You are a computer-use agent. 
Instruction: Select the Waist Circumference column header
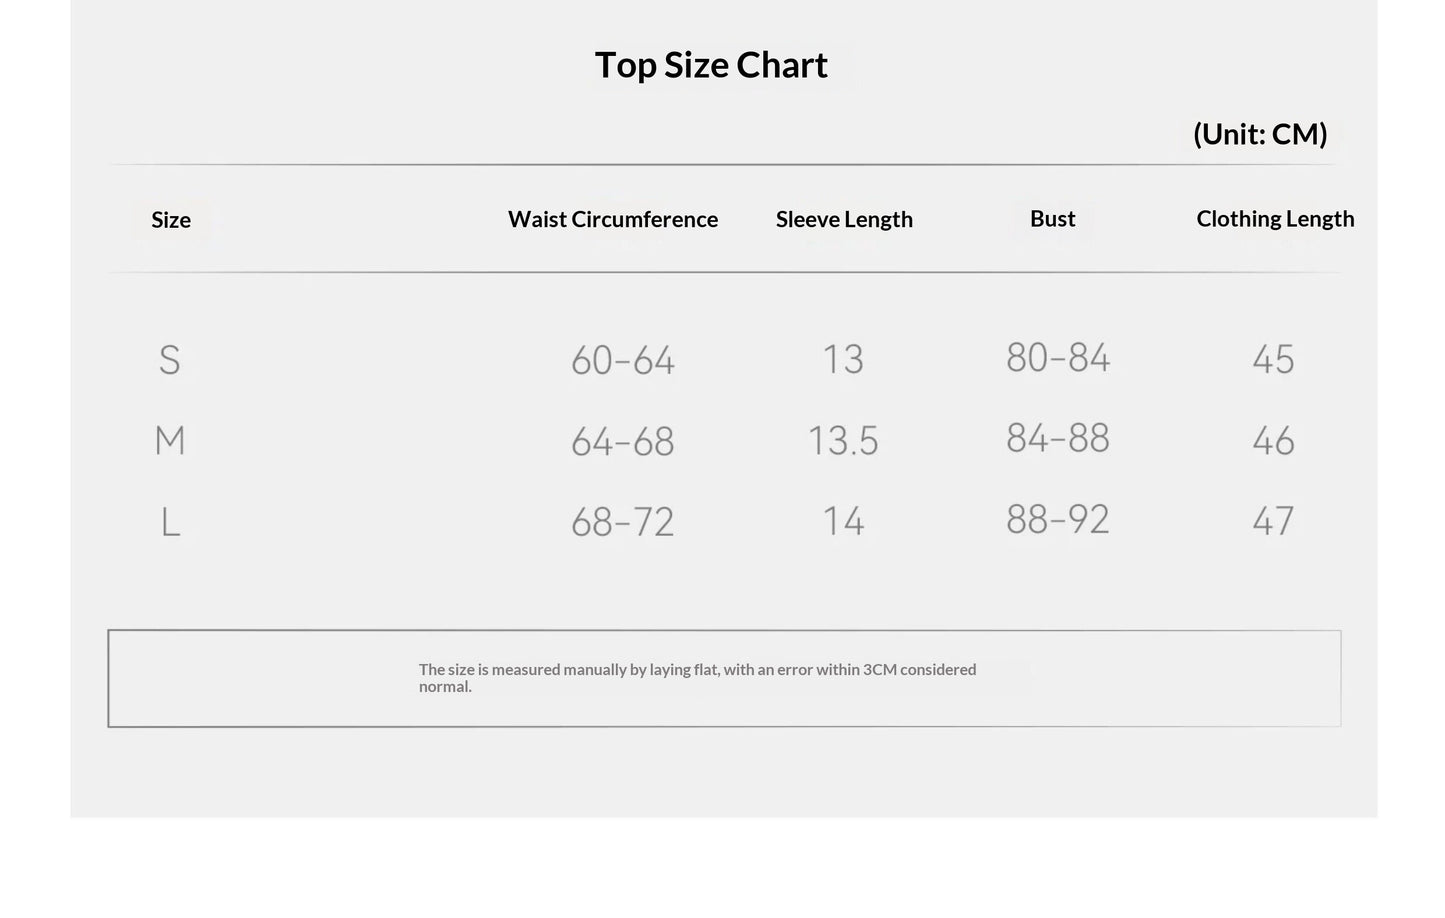tap(613, 219)
